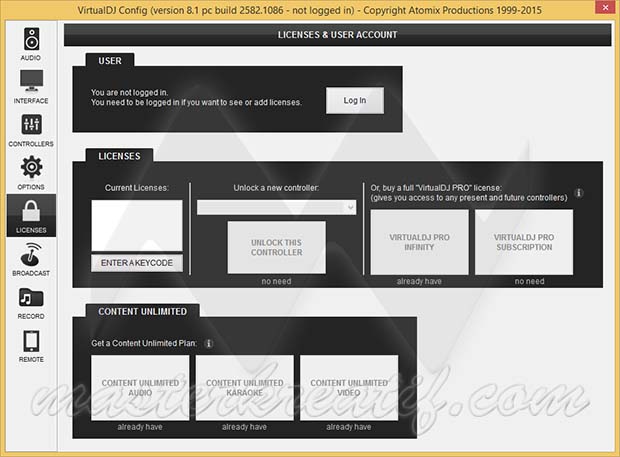Image resolution: width=620 pixels, height=457 pixels.
Task: Click the 'already have' text under Pro Infinity
Action: pyautogui.click(x=419, y=281)
